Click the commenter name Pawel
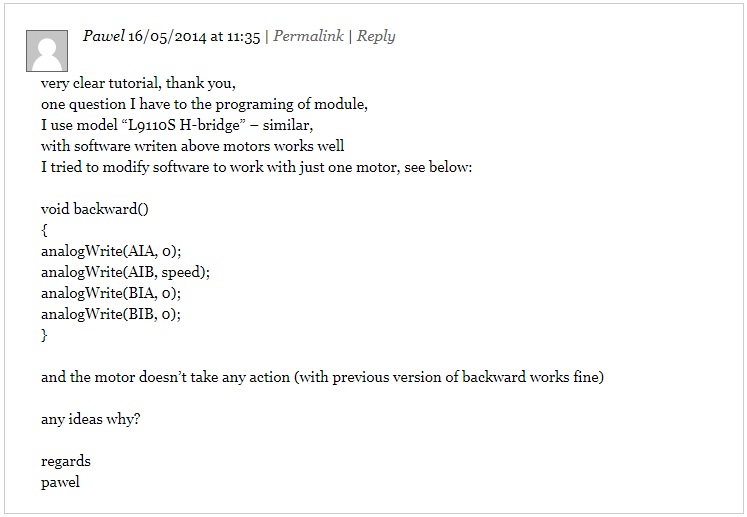 [x=104, y=36]
